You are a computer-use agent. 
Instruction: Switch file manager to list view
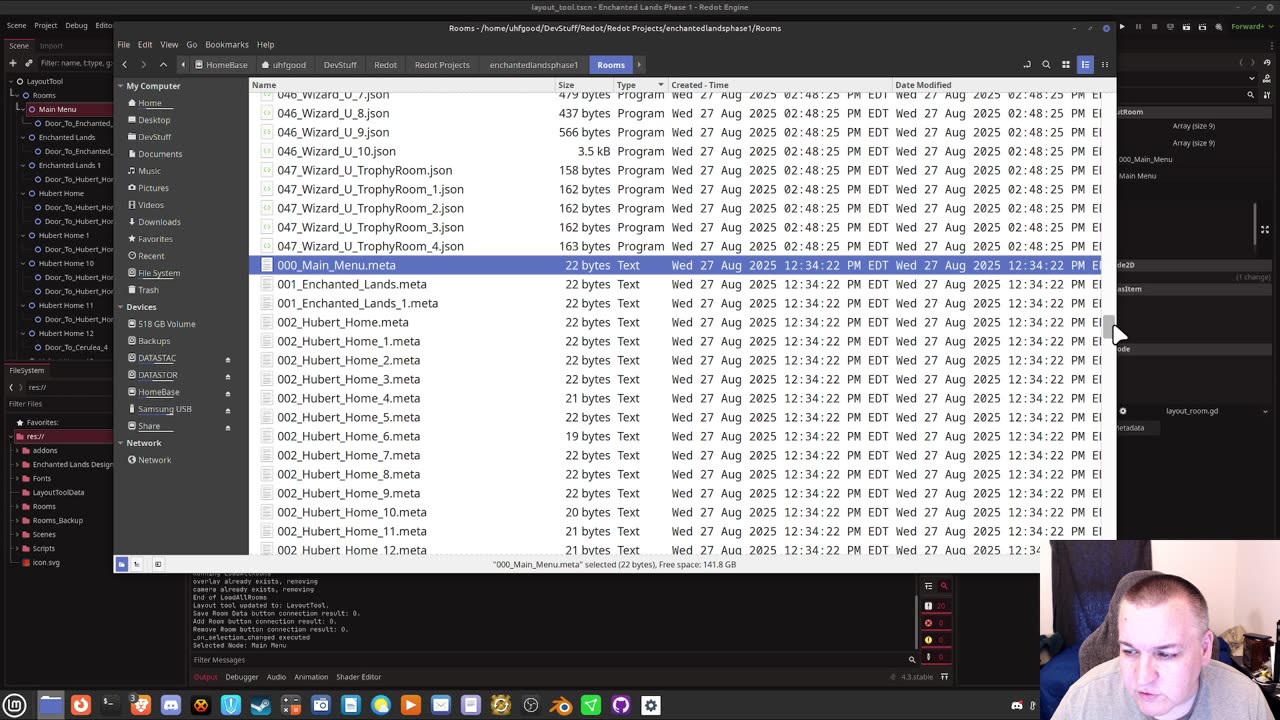(1085, 65)
